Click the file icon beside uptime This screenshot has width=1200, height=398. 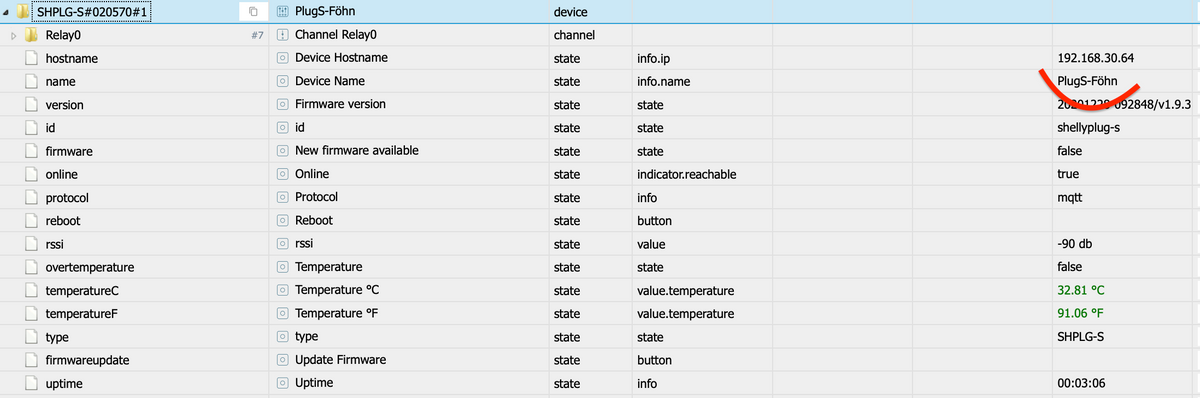[31, 383]
